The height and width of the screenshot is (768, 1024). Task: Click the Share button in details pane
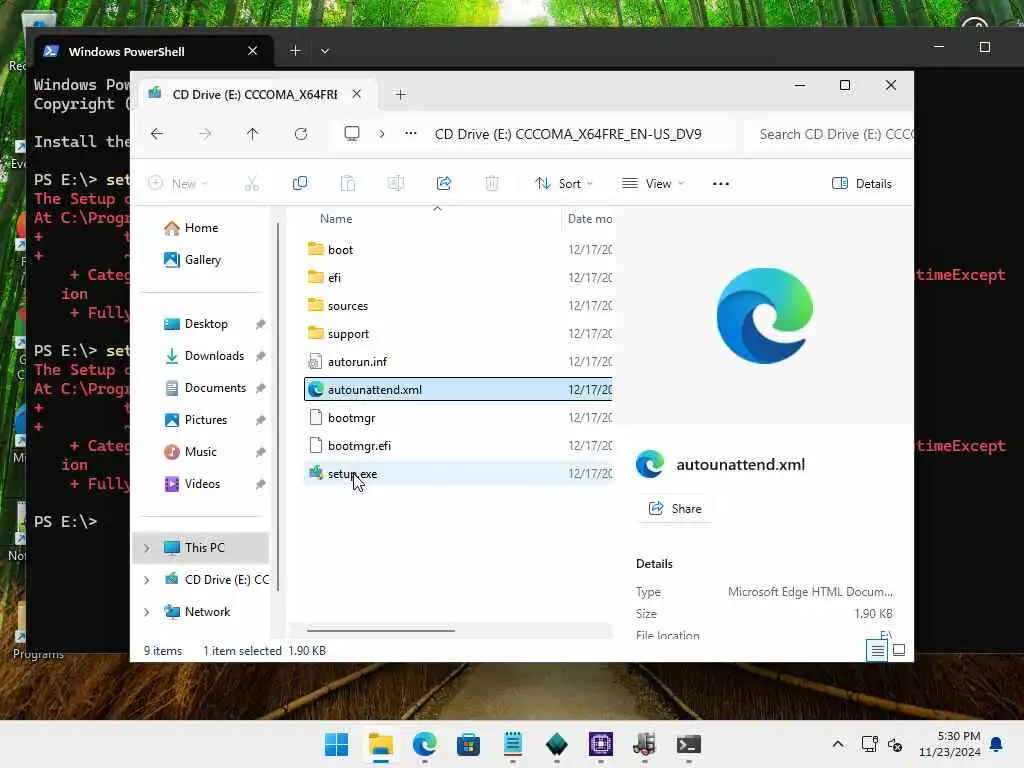click(675, 509)
